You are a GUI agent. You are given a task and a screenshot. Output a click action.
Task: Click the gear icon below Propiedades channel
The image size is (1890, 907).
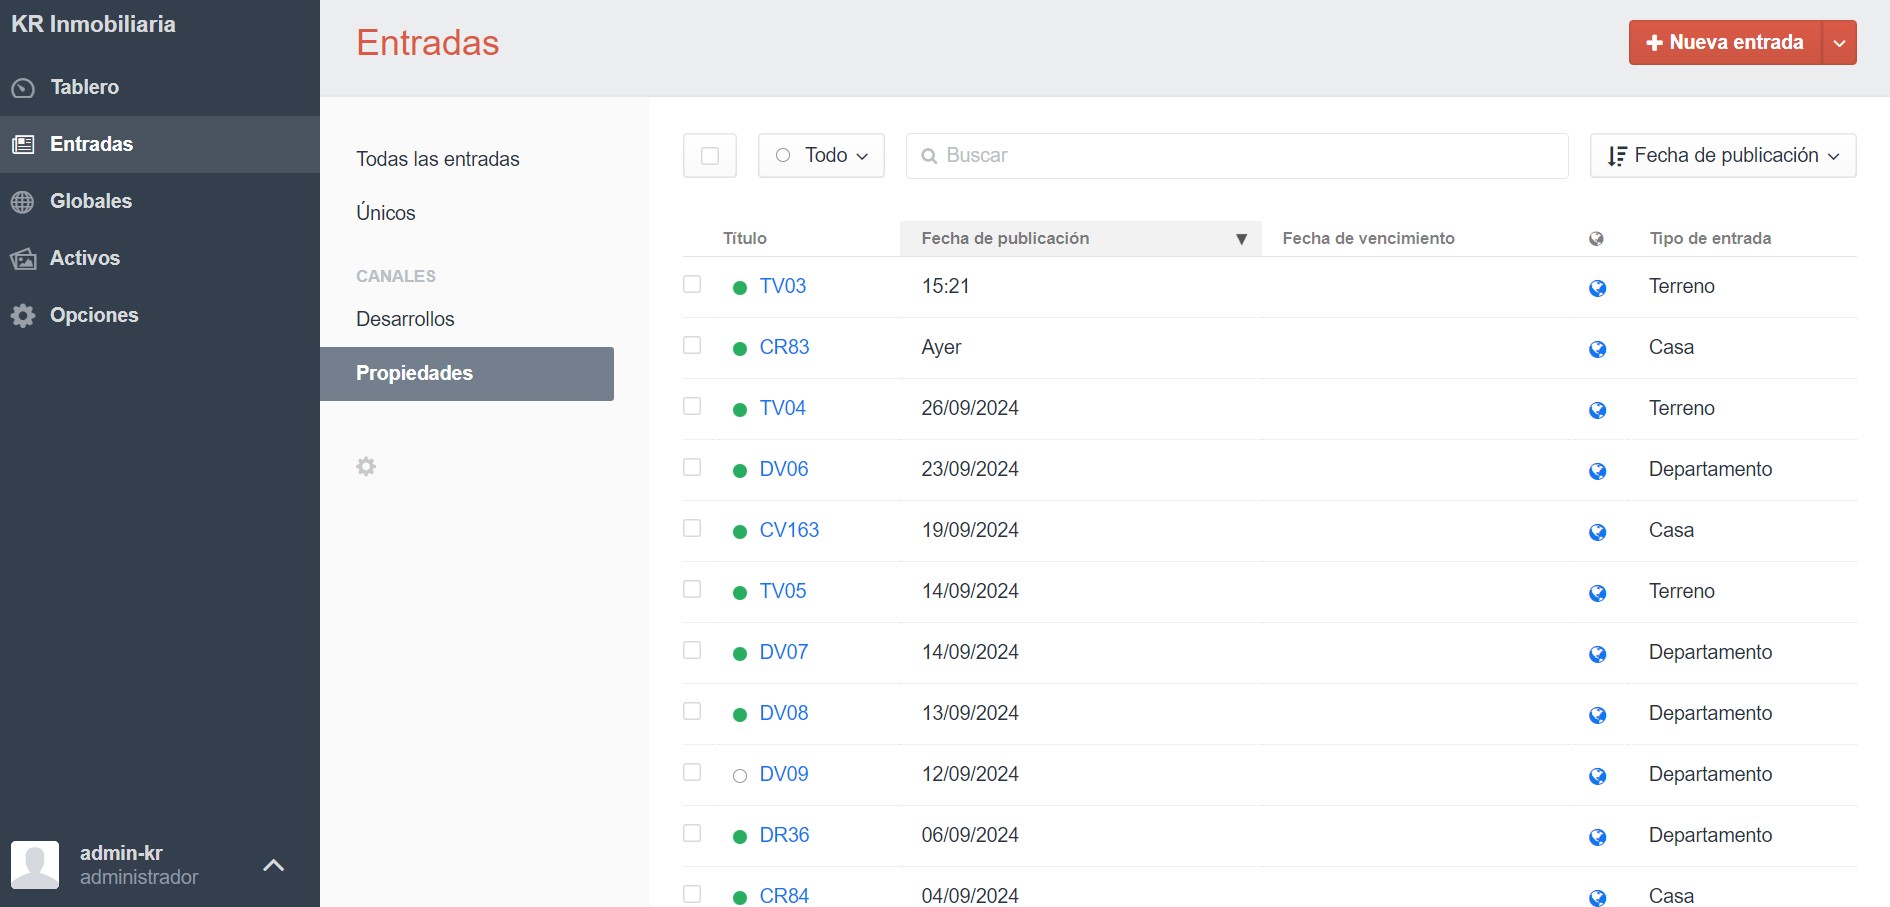pos(366,467)
